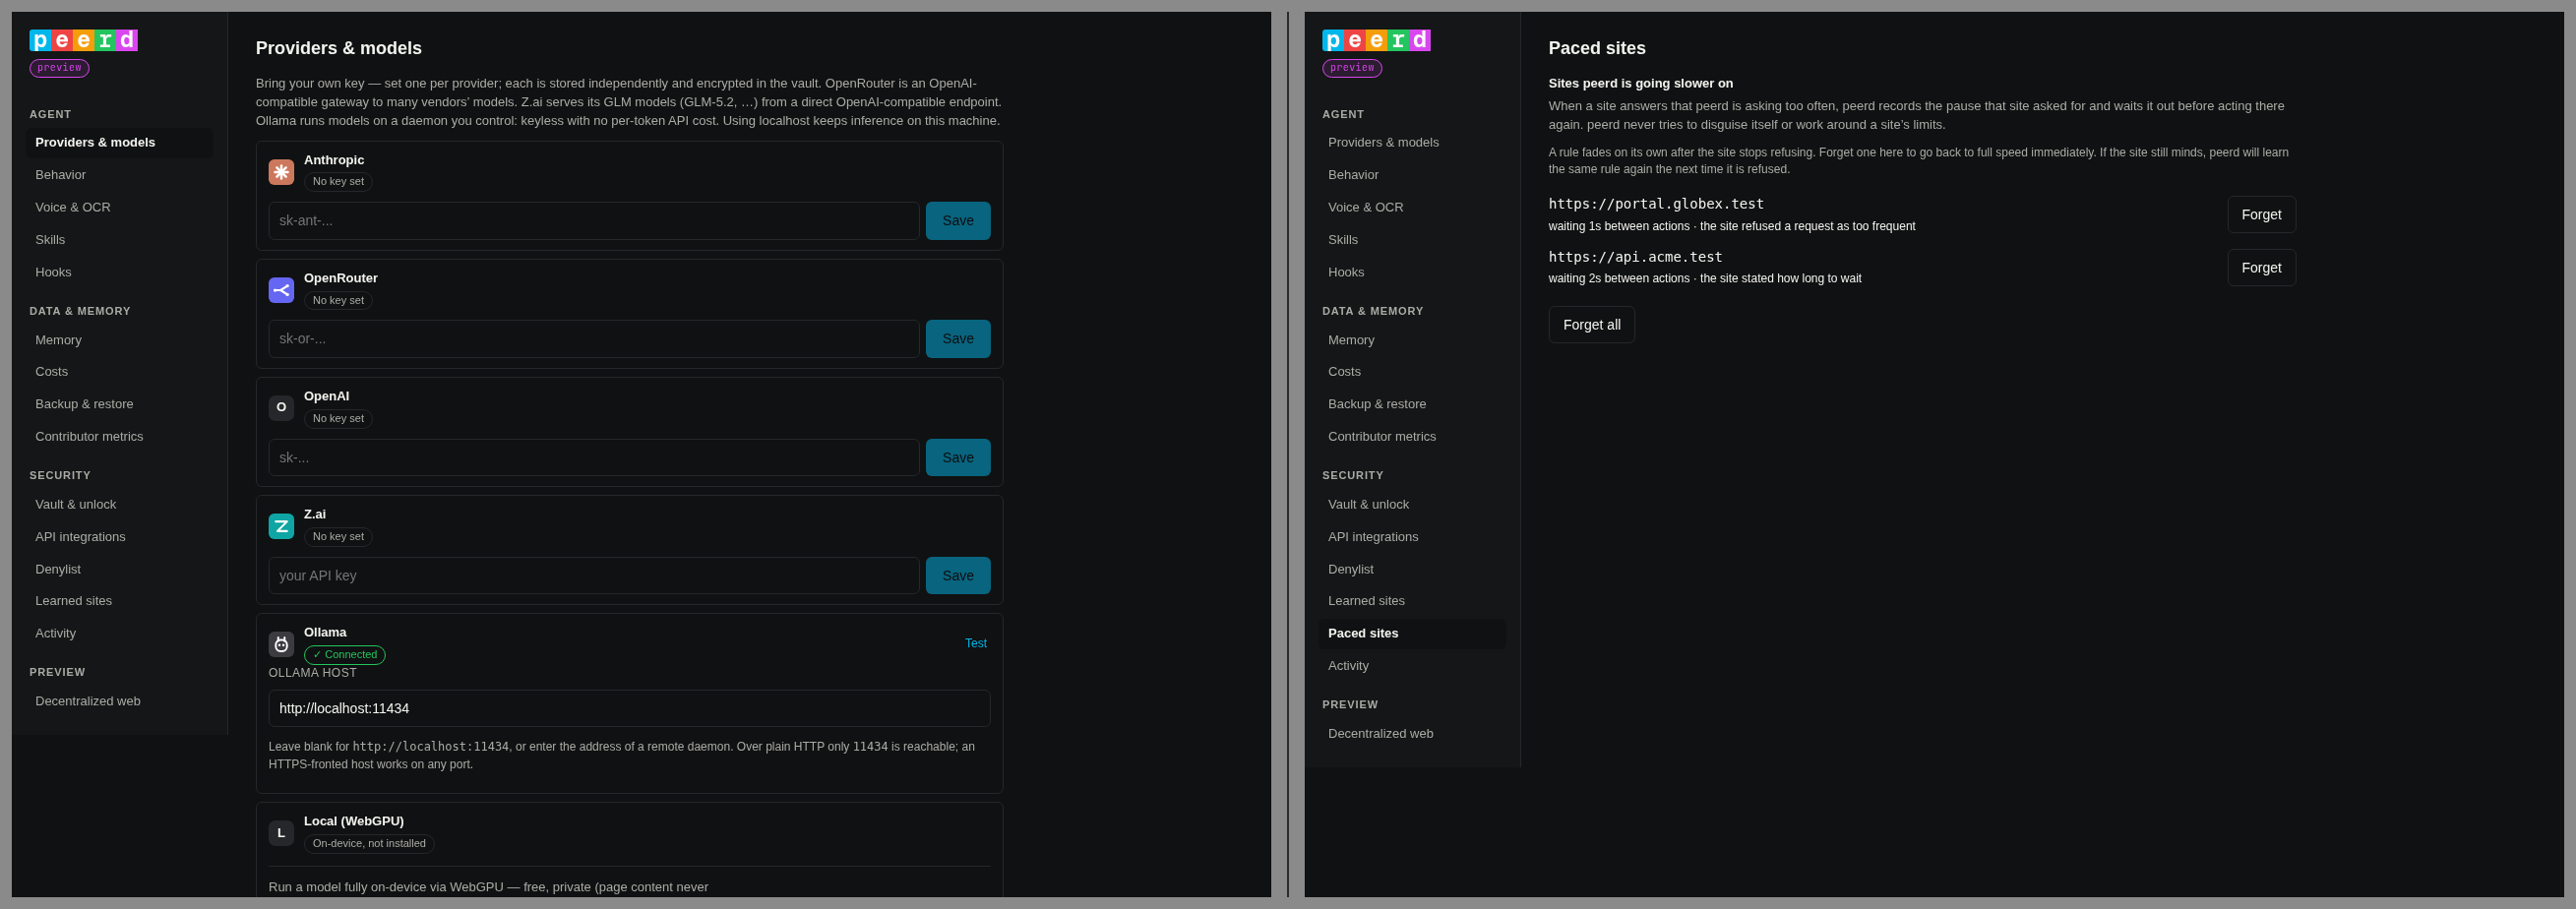Click the https://portal.globex.test URL text
The height and width of the screenshot is (909, 2576).
pos(1656,204)
